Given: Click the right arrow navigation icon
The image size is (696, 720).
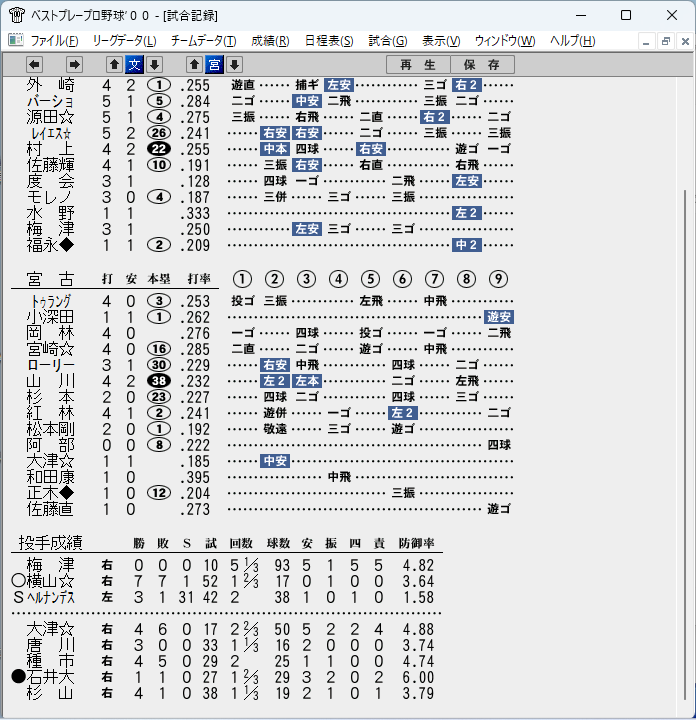Looking at the screenshot, I should click(74, 65).
